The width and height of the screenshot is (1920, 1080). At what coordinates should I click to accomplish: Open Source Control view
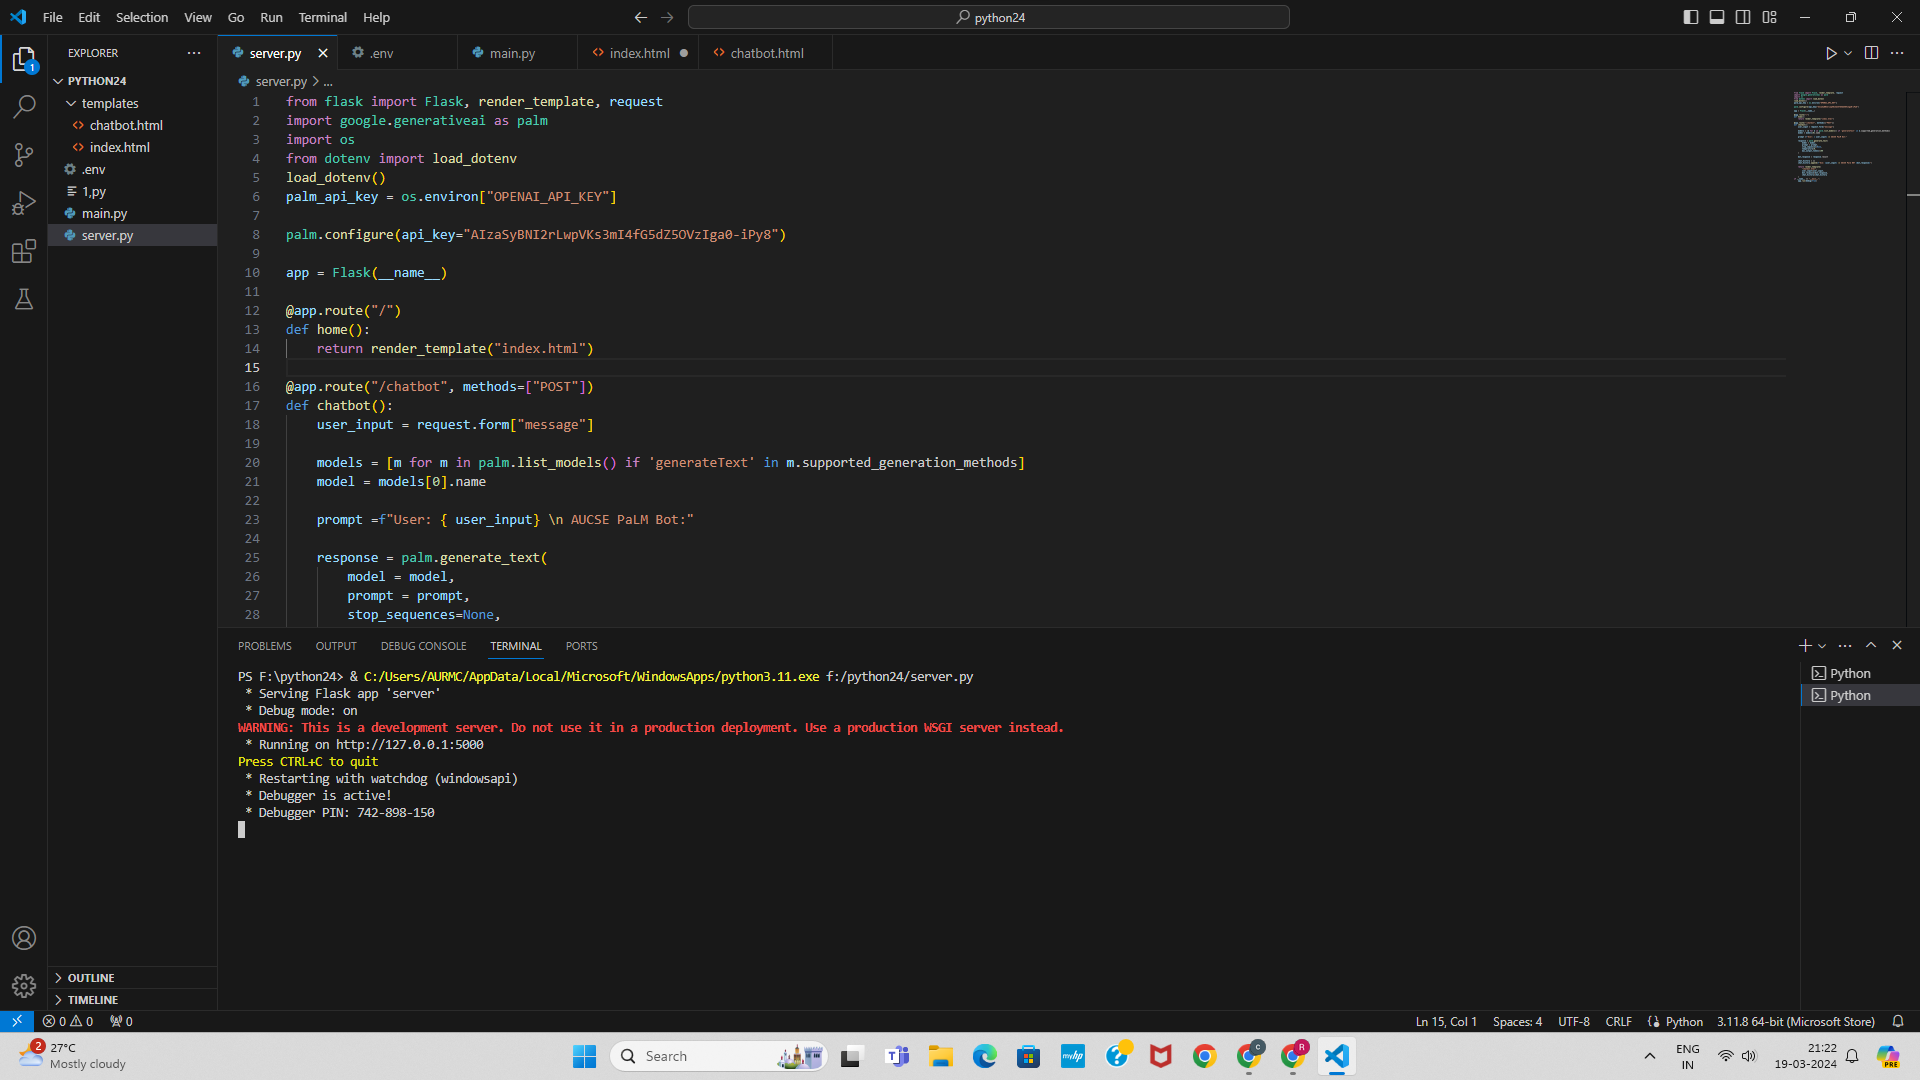point(24,154)
